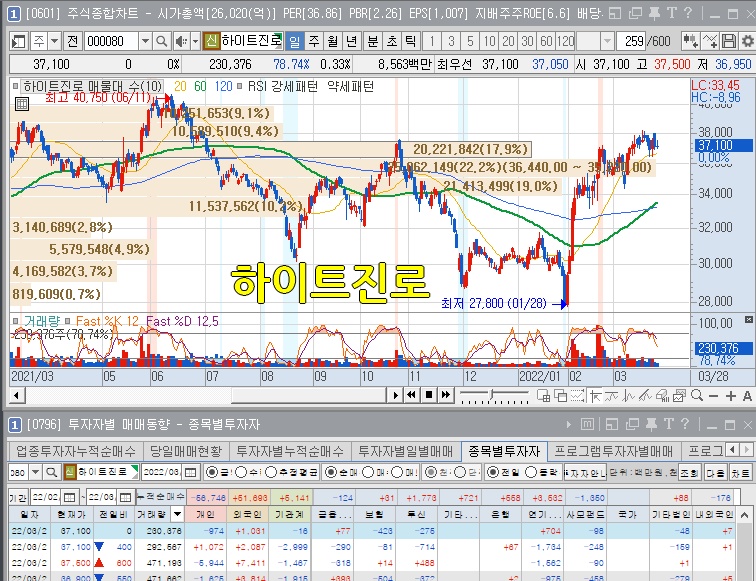This screenshot has height=581, width=756.
Task: Click 차트 chart button in investor window
Action: click(x=740, y=473)
